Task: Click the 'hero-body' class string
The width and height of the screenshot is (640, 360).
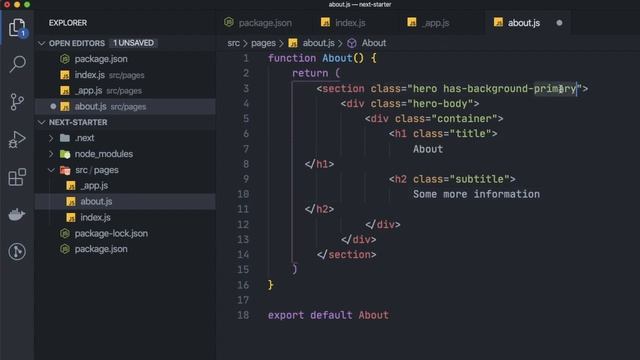Action: (440, 104)
